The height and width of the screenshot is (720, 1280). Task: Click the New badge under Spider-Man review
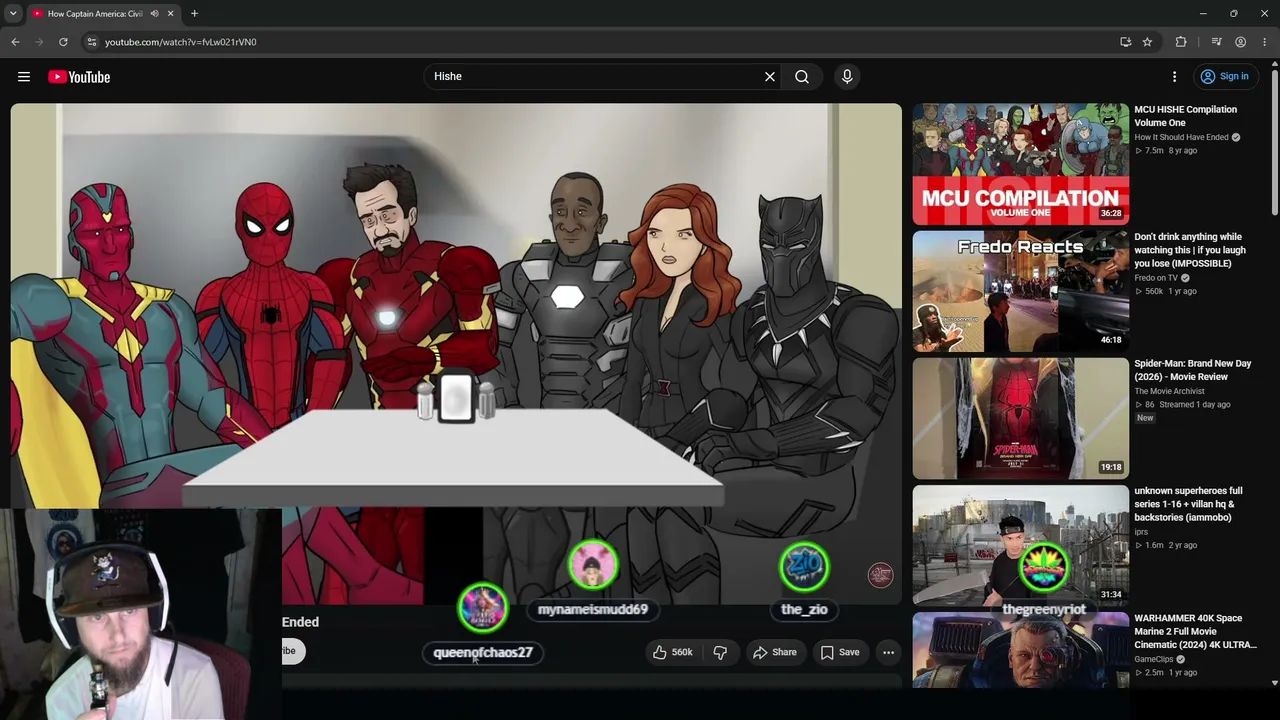pos(1145,418)
